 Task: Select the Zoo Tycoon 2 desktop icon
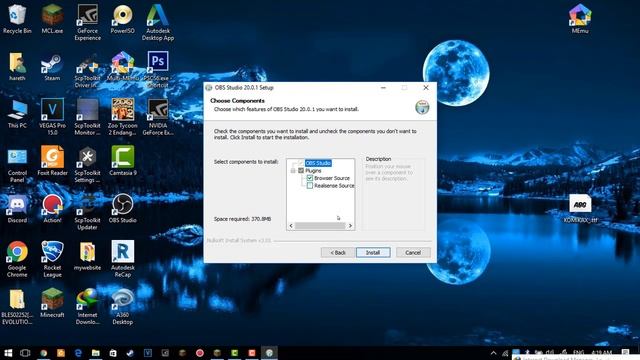[x=122, y=117]
